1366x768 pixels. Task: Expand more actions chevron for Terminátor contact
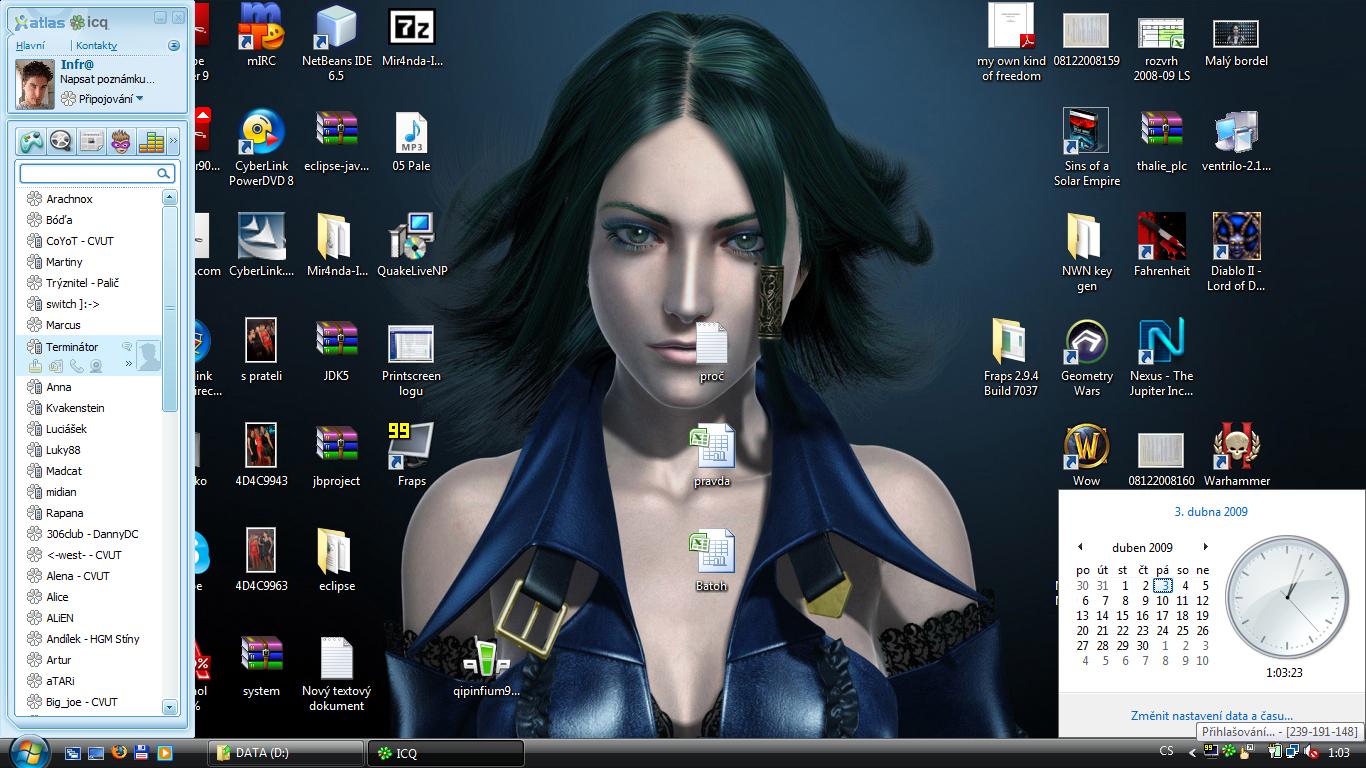(x=128, y=364)
